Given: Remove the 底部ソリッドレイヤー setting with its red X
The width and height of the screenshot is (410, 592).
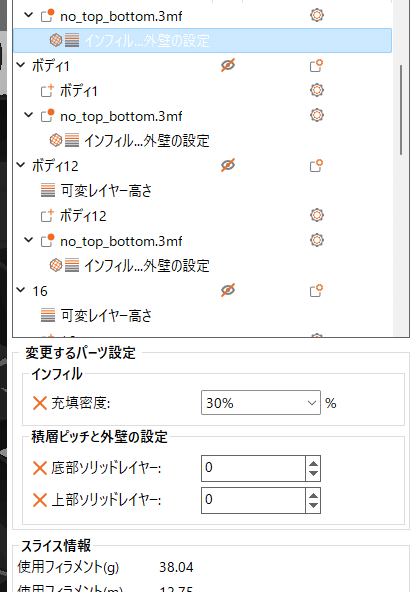Looking at the screenshot, I should click(40, 468).
